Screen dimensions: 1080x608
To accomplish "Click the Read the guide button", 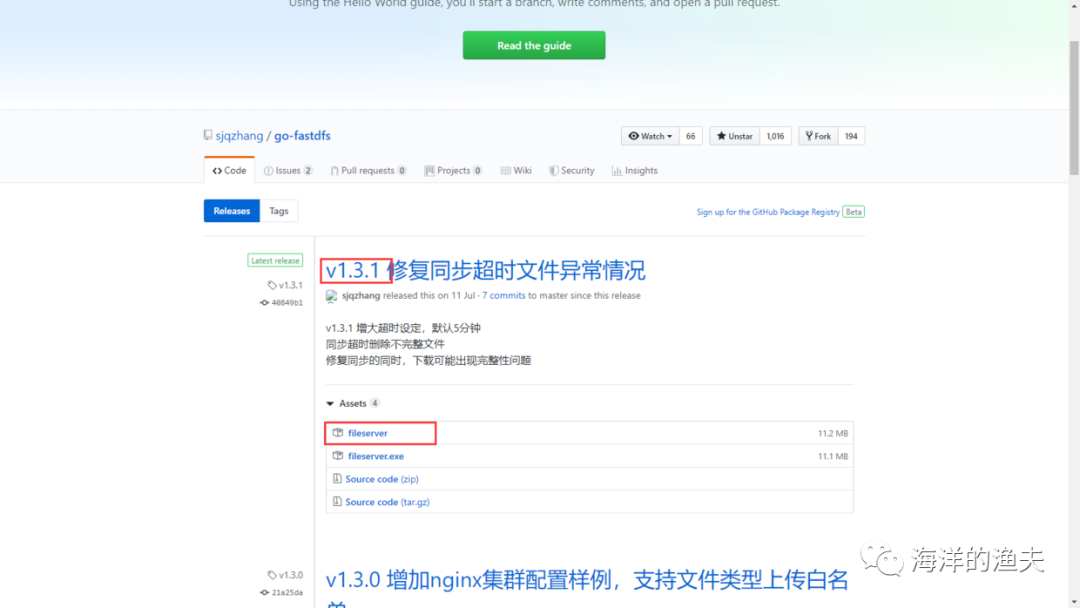I will click(533, 45).
